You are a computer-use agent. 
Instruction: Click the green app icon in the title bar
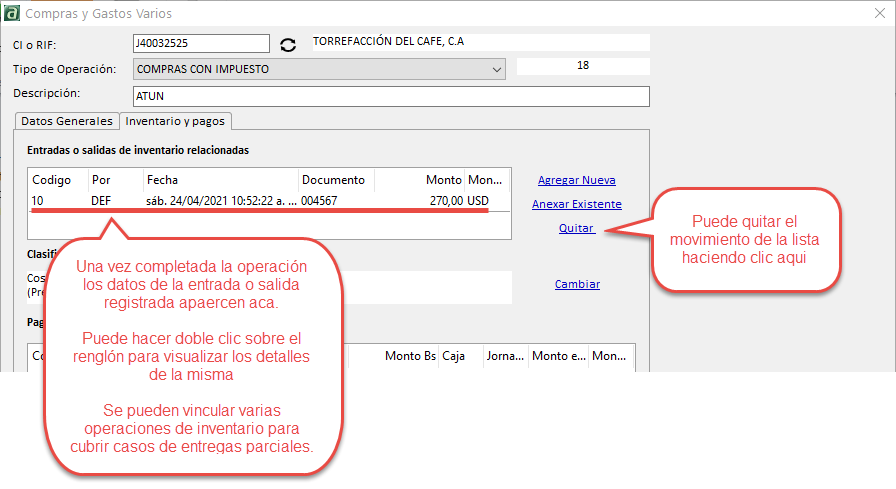coord(12,13)
